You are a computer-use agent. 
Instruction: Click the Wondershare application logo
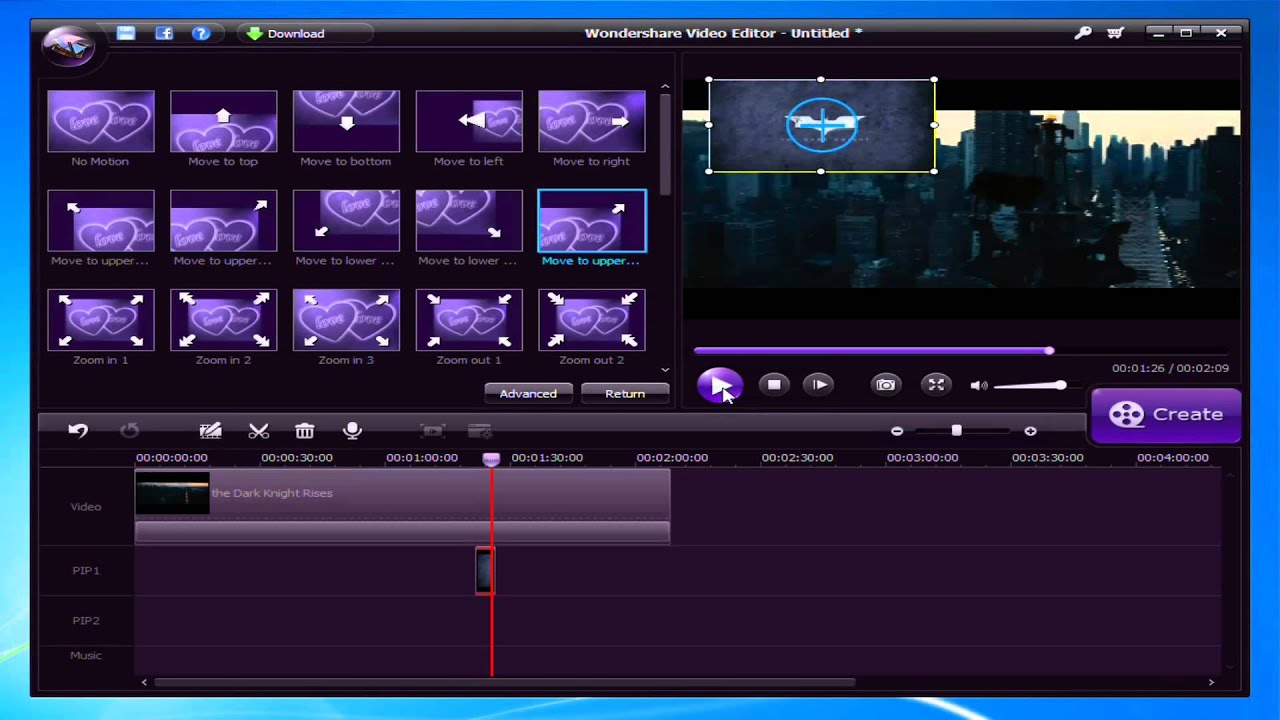tap(69, 45)
